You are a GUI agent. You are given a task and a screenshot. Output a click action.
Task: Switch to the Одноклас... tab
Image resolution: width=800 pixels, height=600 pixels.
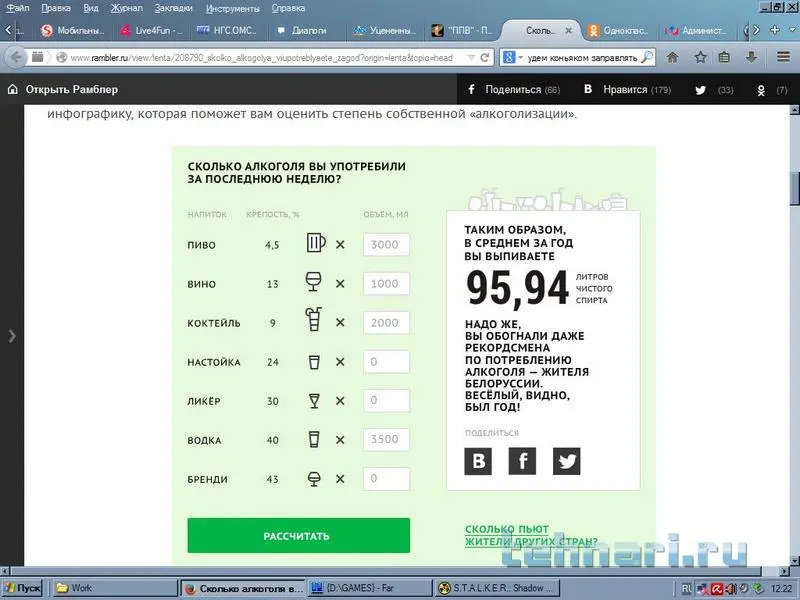(619, 31)
